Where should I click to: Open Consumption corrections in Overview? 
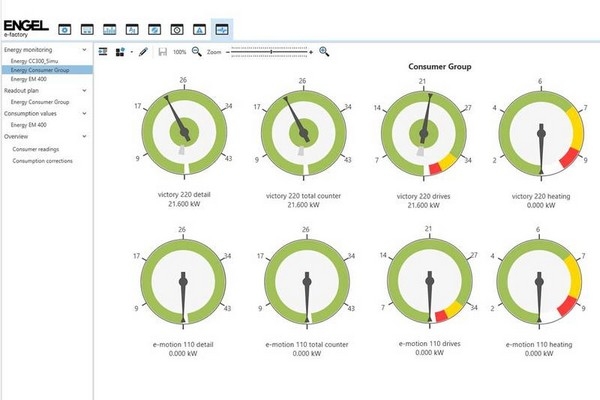[x=42, y=161]
